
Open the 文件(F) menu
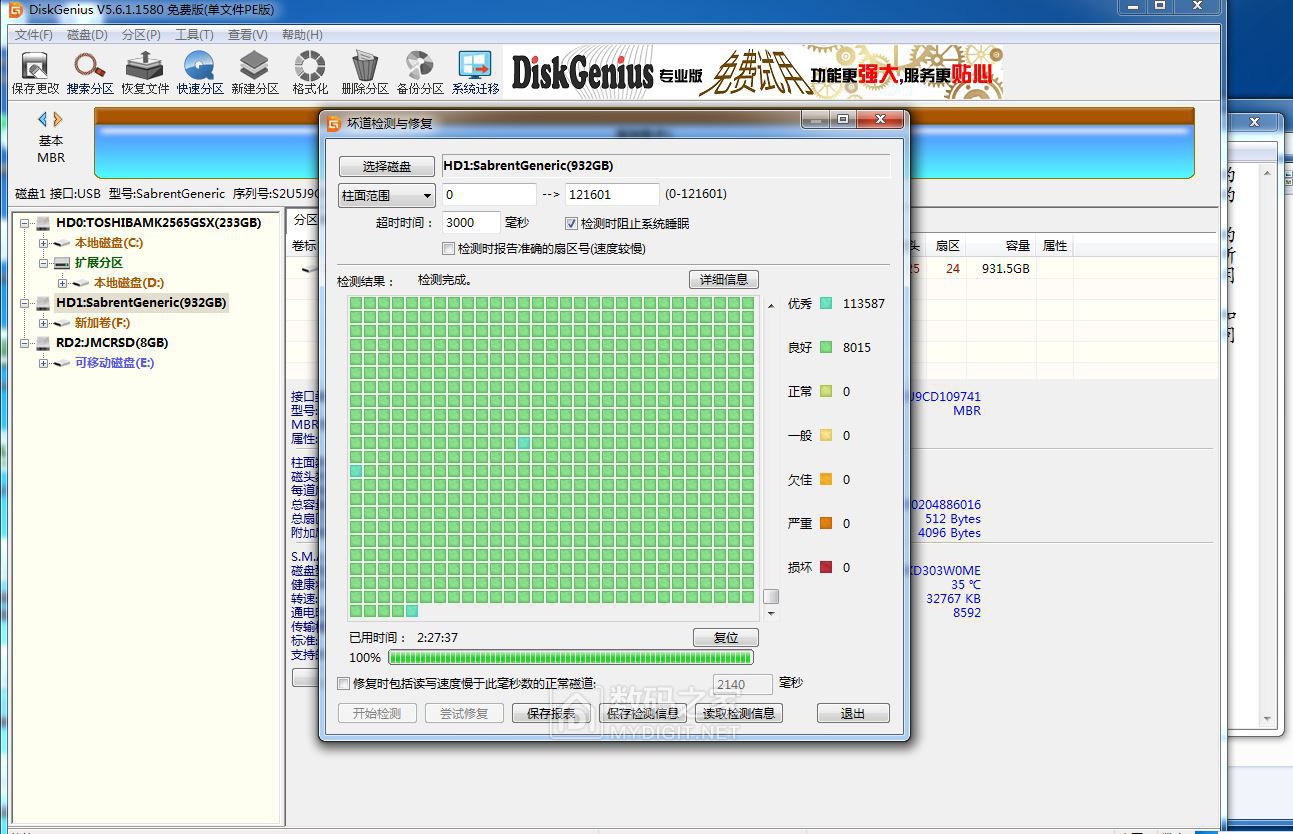tap(34, 34)
